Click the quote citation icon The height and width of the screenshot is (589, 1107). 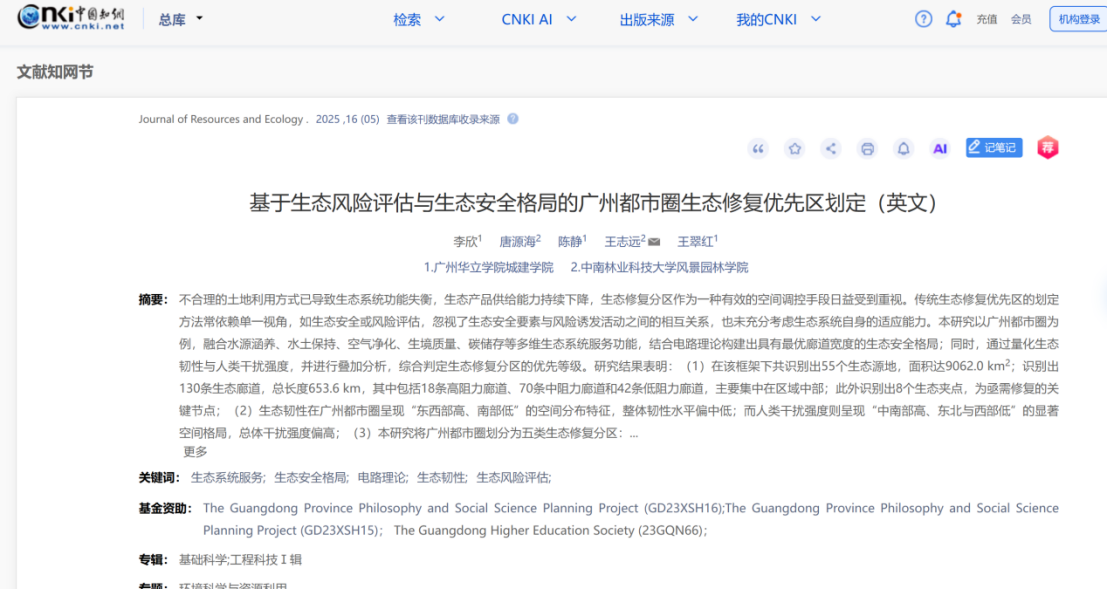(x=758, y=149)
